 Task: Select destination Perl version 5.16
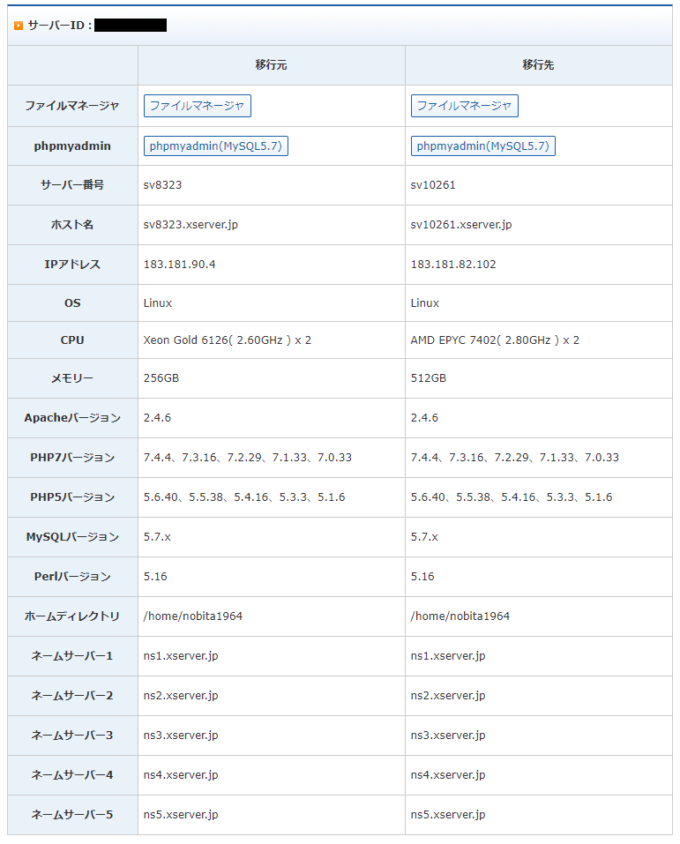tap(423, 576)
